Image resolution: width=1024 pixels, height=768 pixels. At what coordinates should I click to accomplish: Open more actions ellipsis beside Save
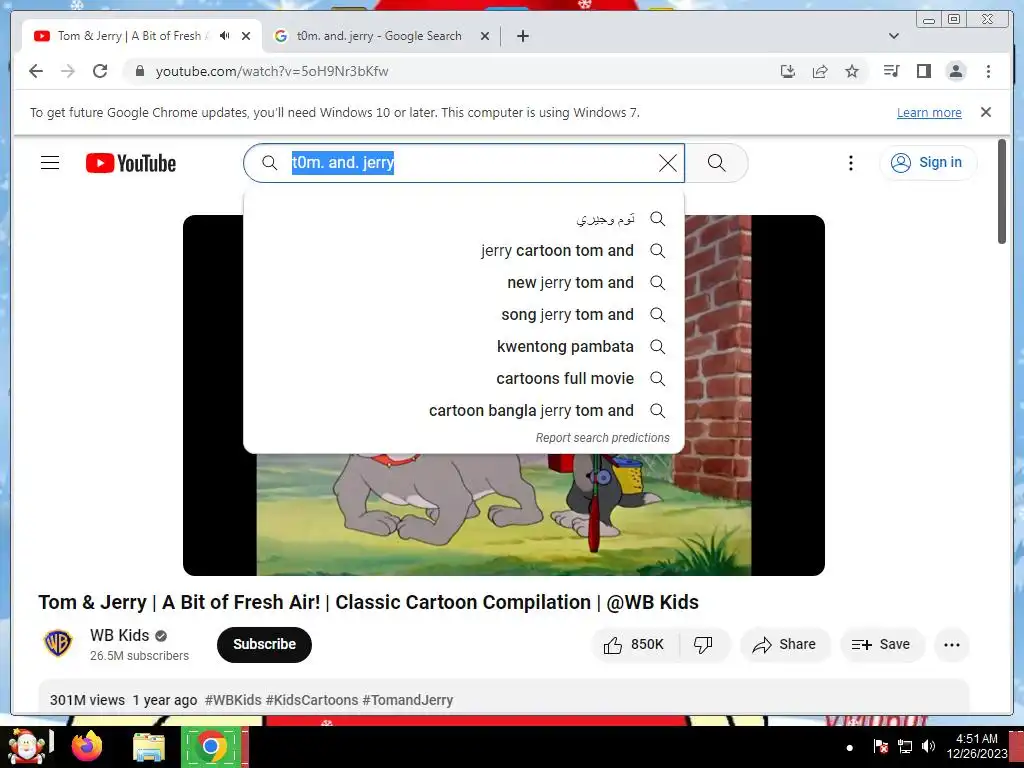(x=952, y=645)
